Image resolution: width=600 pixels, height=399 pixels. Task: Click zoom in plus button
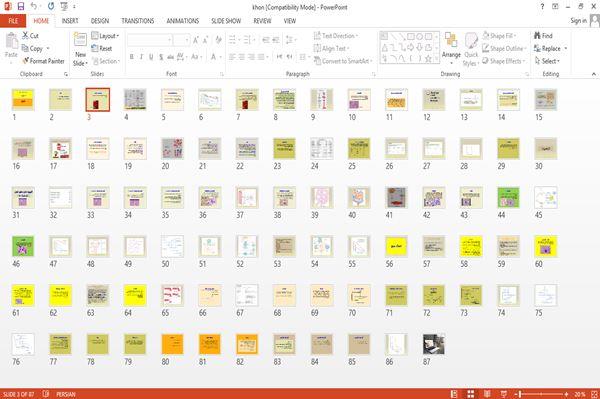[566, 394]
